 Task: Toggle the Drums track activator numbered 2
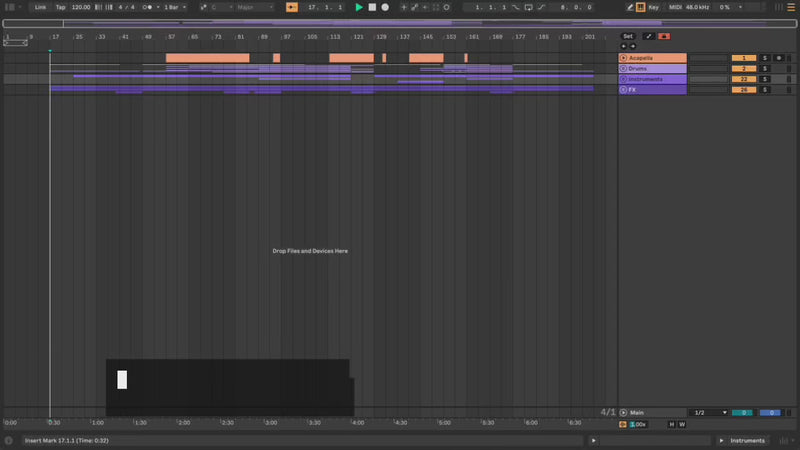pyautogui.click(x=743, y=68)
